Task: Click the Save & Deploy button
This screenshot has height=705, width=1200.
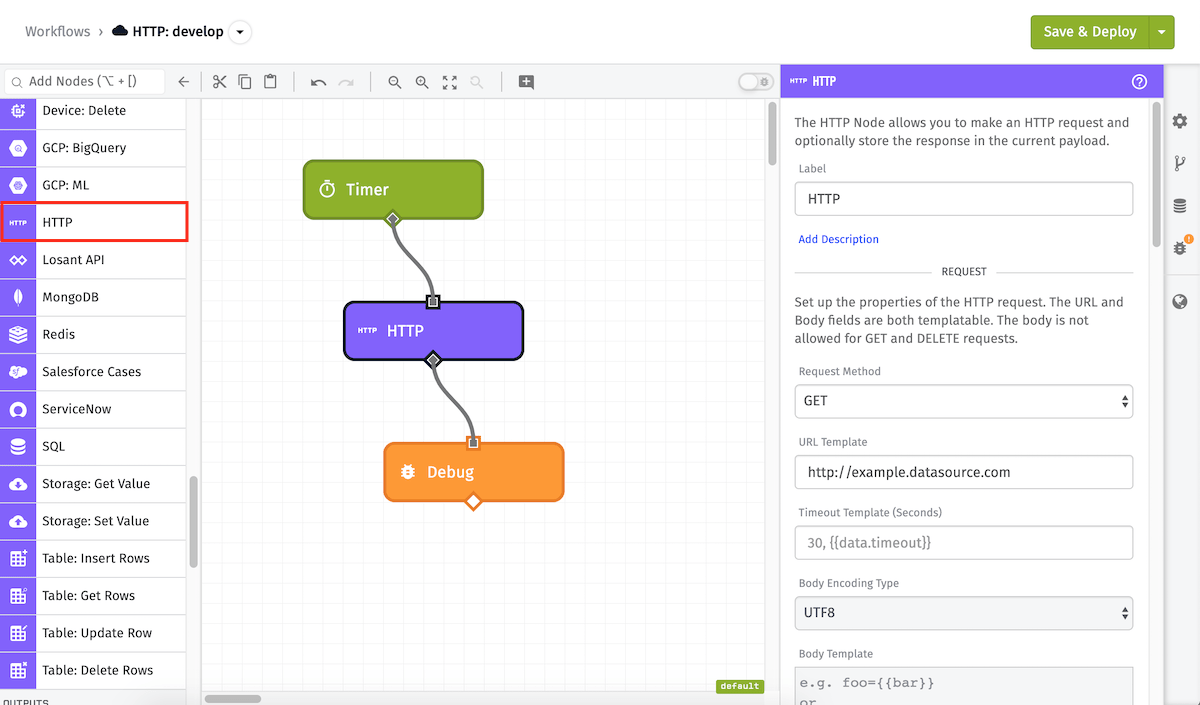Action: pos(1090,32)
